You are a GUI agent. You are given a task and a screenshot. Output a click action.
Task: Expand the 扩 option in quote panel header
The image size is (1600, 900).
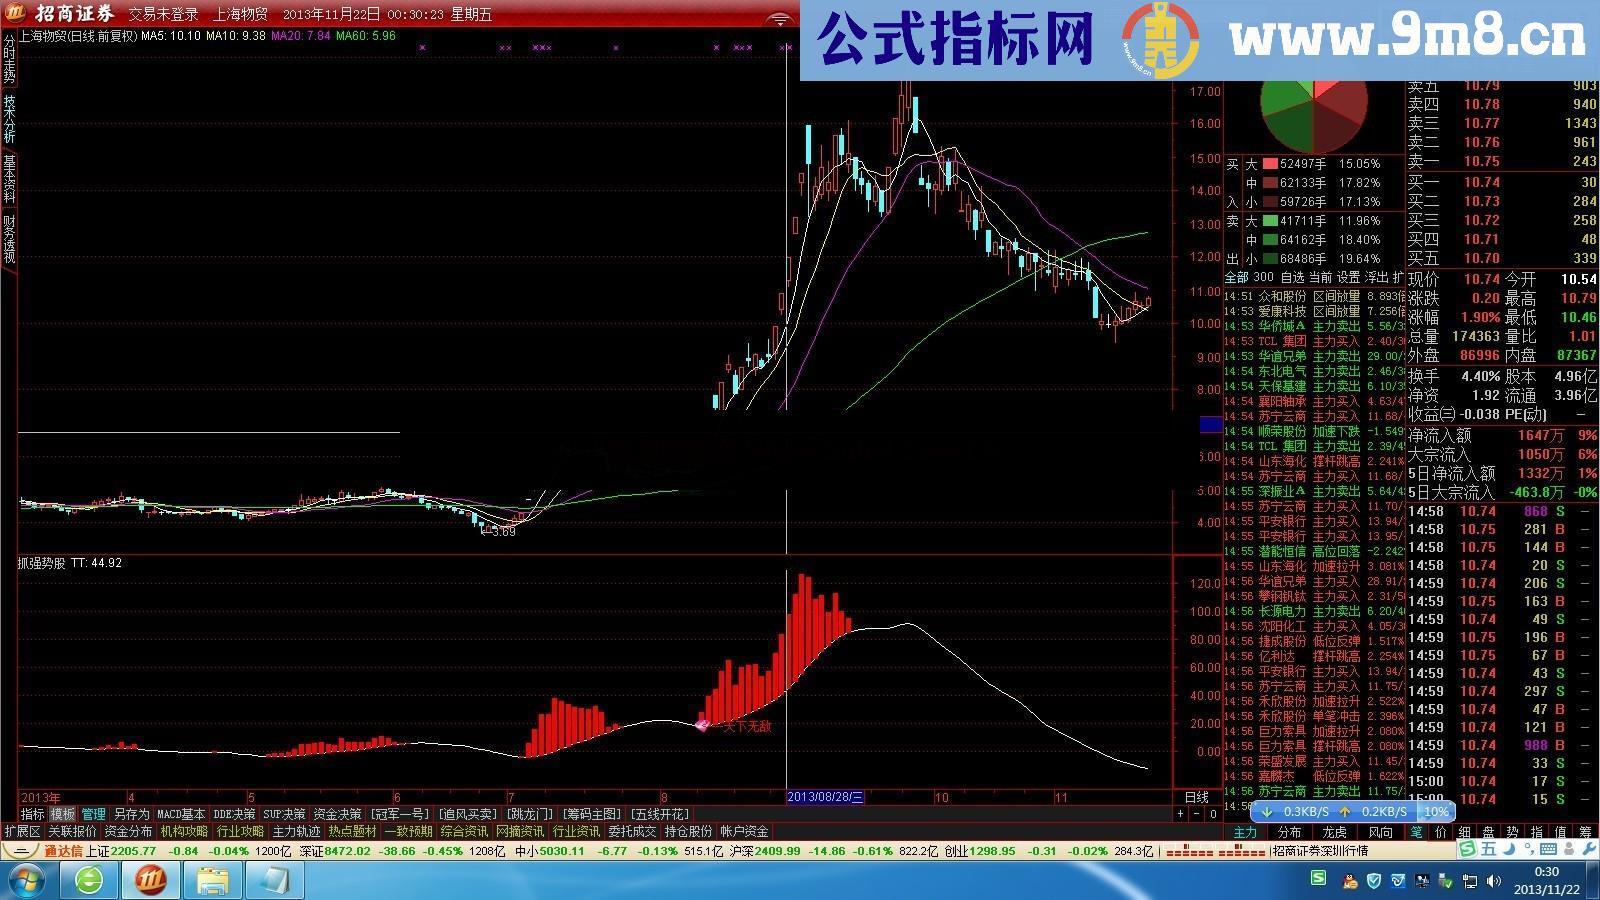(1396, 277)
